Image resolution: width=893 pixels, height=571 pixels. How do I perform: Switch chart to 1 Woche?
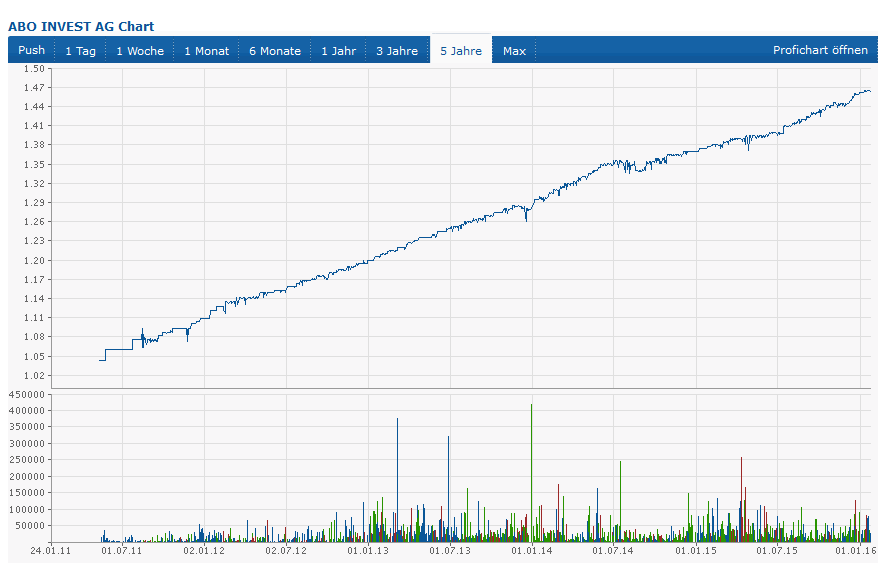coord(140,51)
